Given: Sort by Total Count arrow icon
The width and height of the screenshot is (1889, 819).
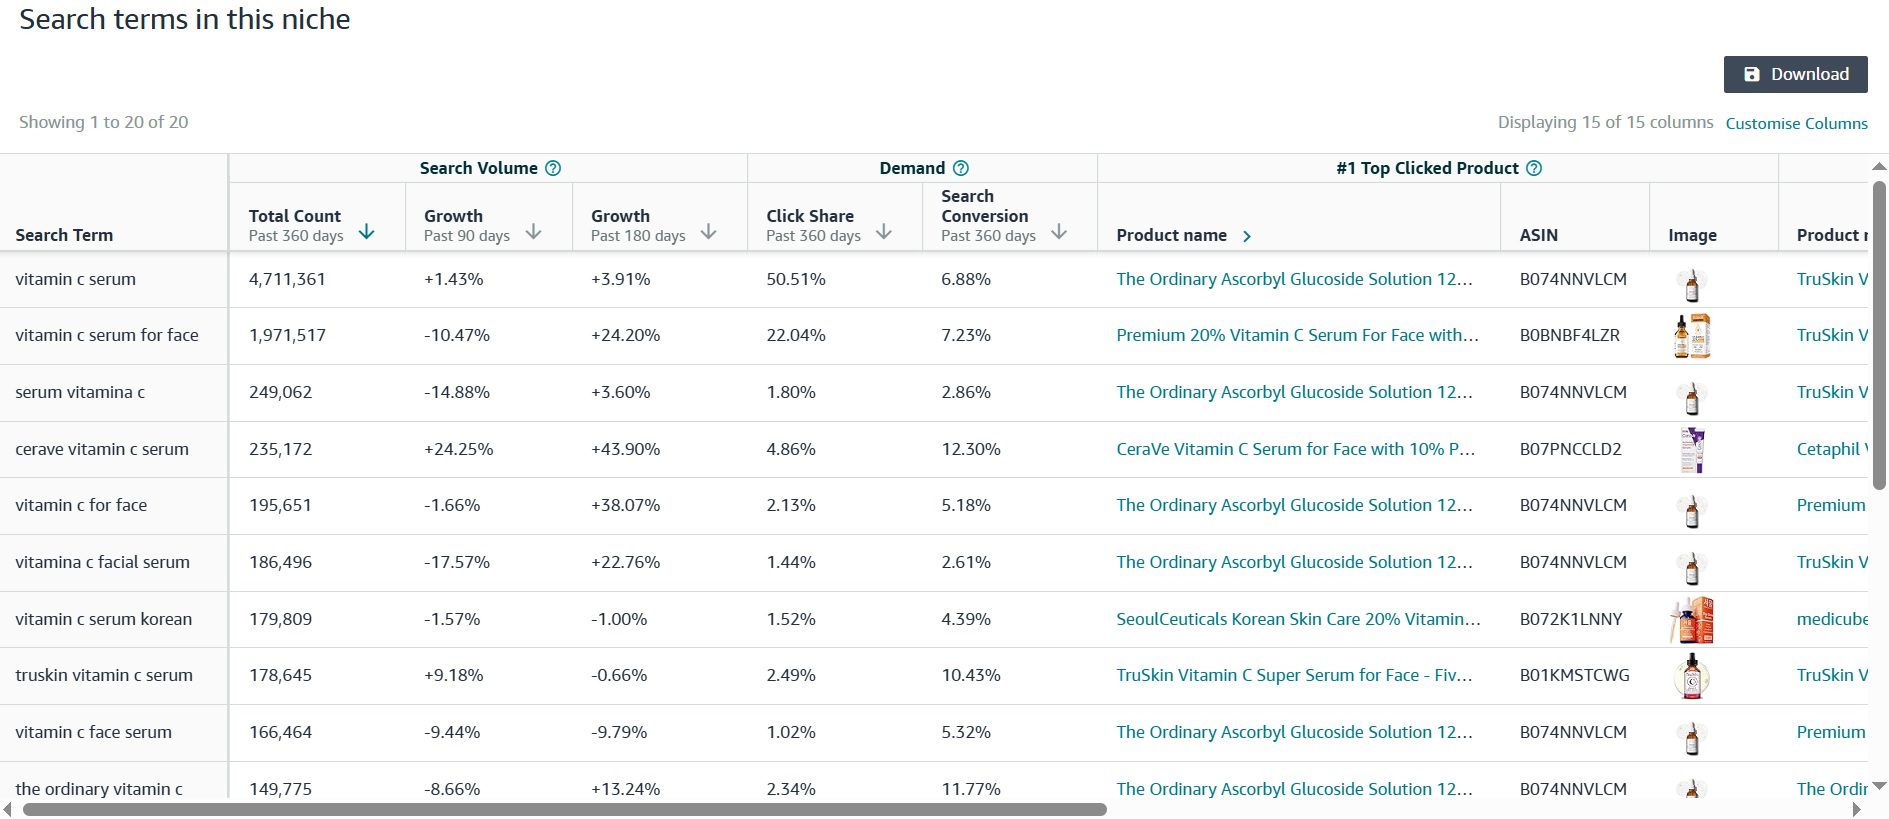Looking at the screenshot, I should 366,232.
